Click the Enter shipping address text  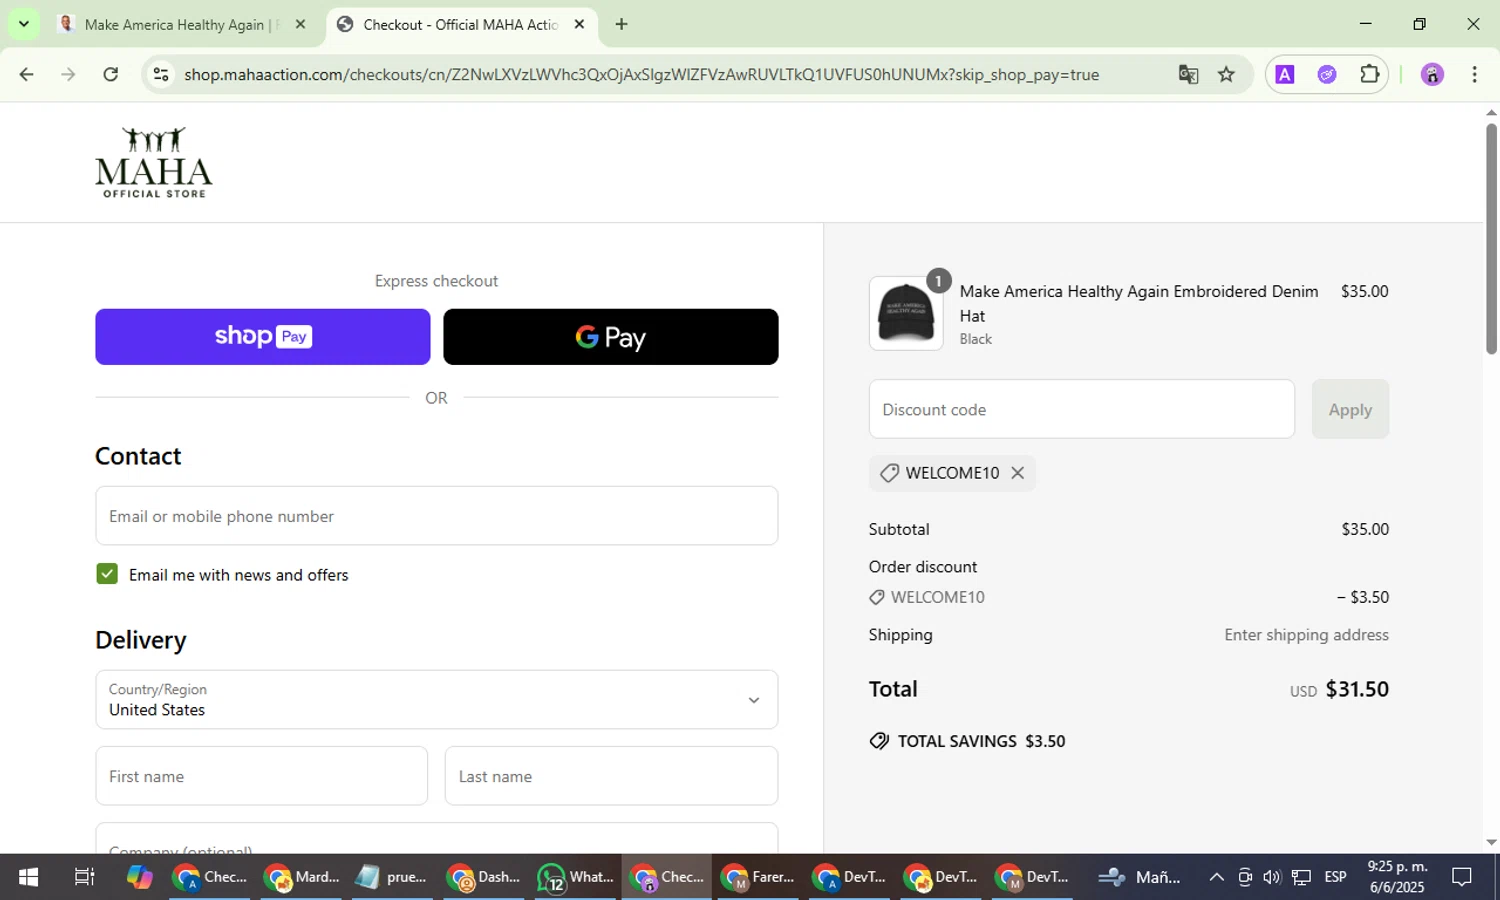1306,635
